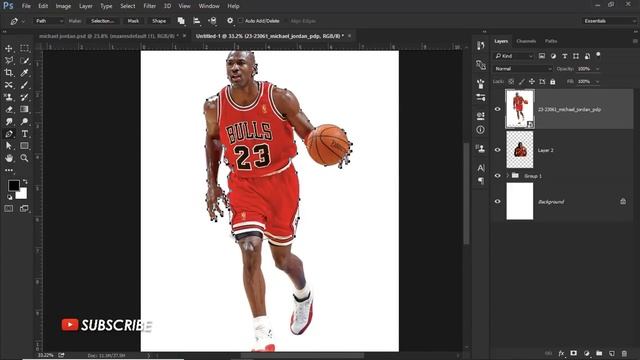640x360 pixels.
Task: Expand the Group 1 folder
Action: (x=508, y=176)
